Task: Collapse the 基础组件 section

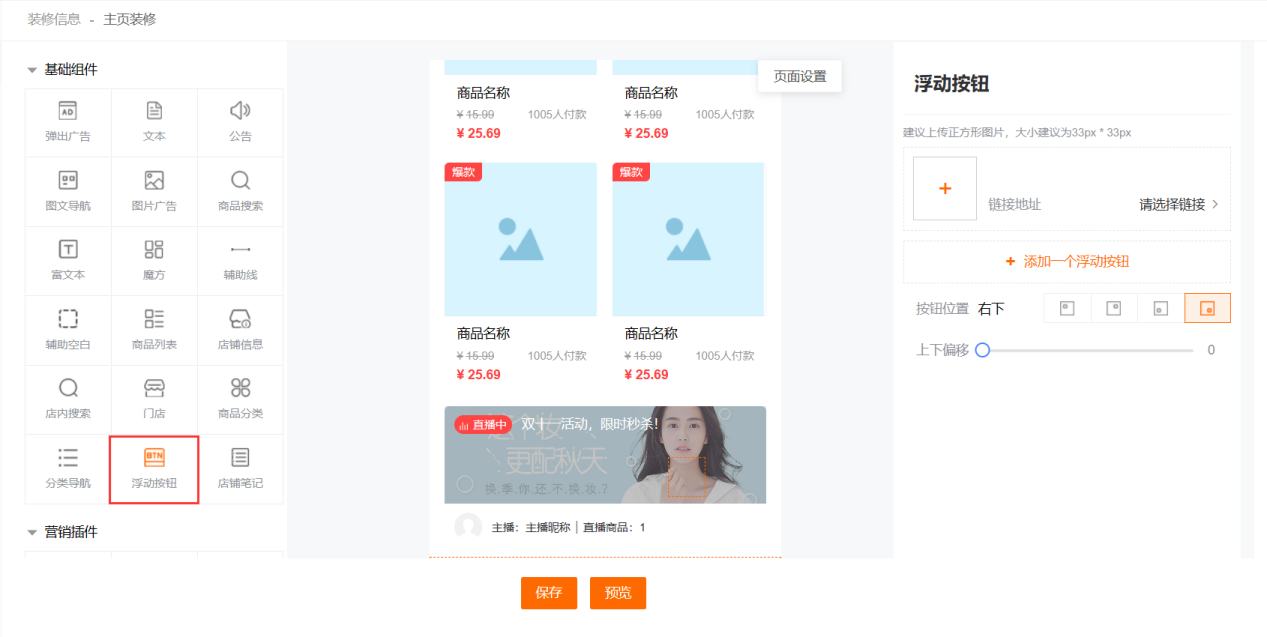Action: tap(33, 70)
